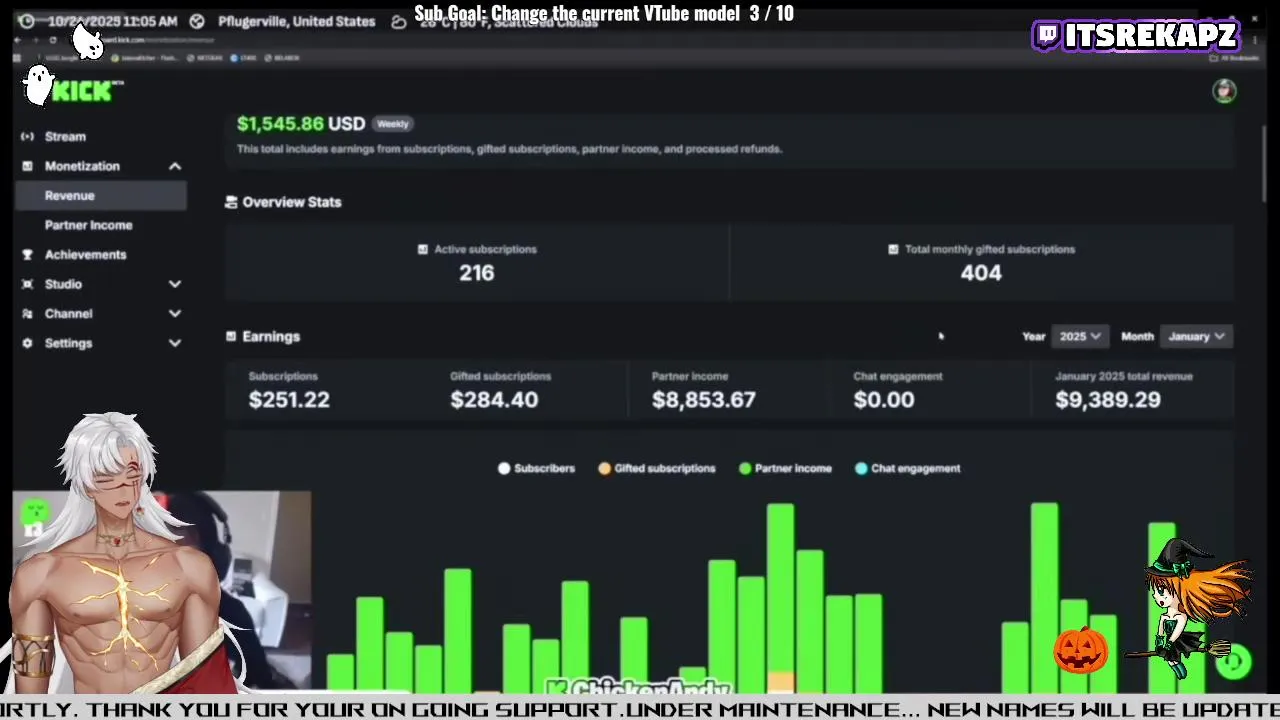This screenshot has height=720, width=1280.
Task: Expand the Channel menu chevron
Action: click(175, 314)
